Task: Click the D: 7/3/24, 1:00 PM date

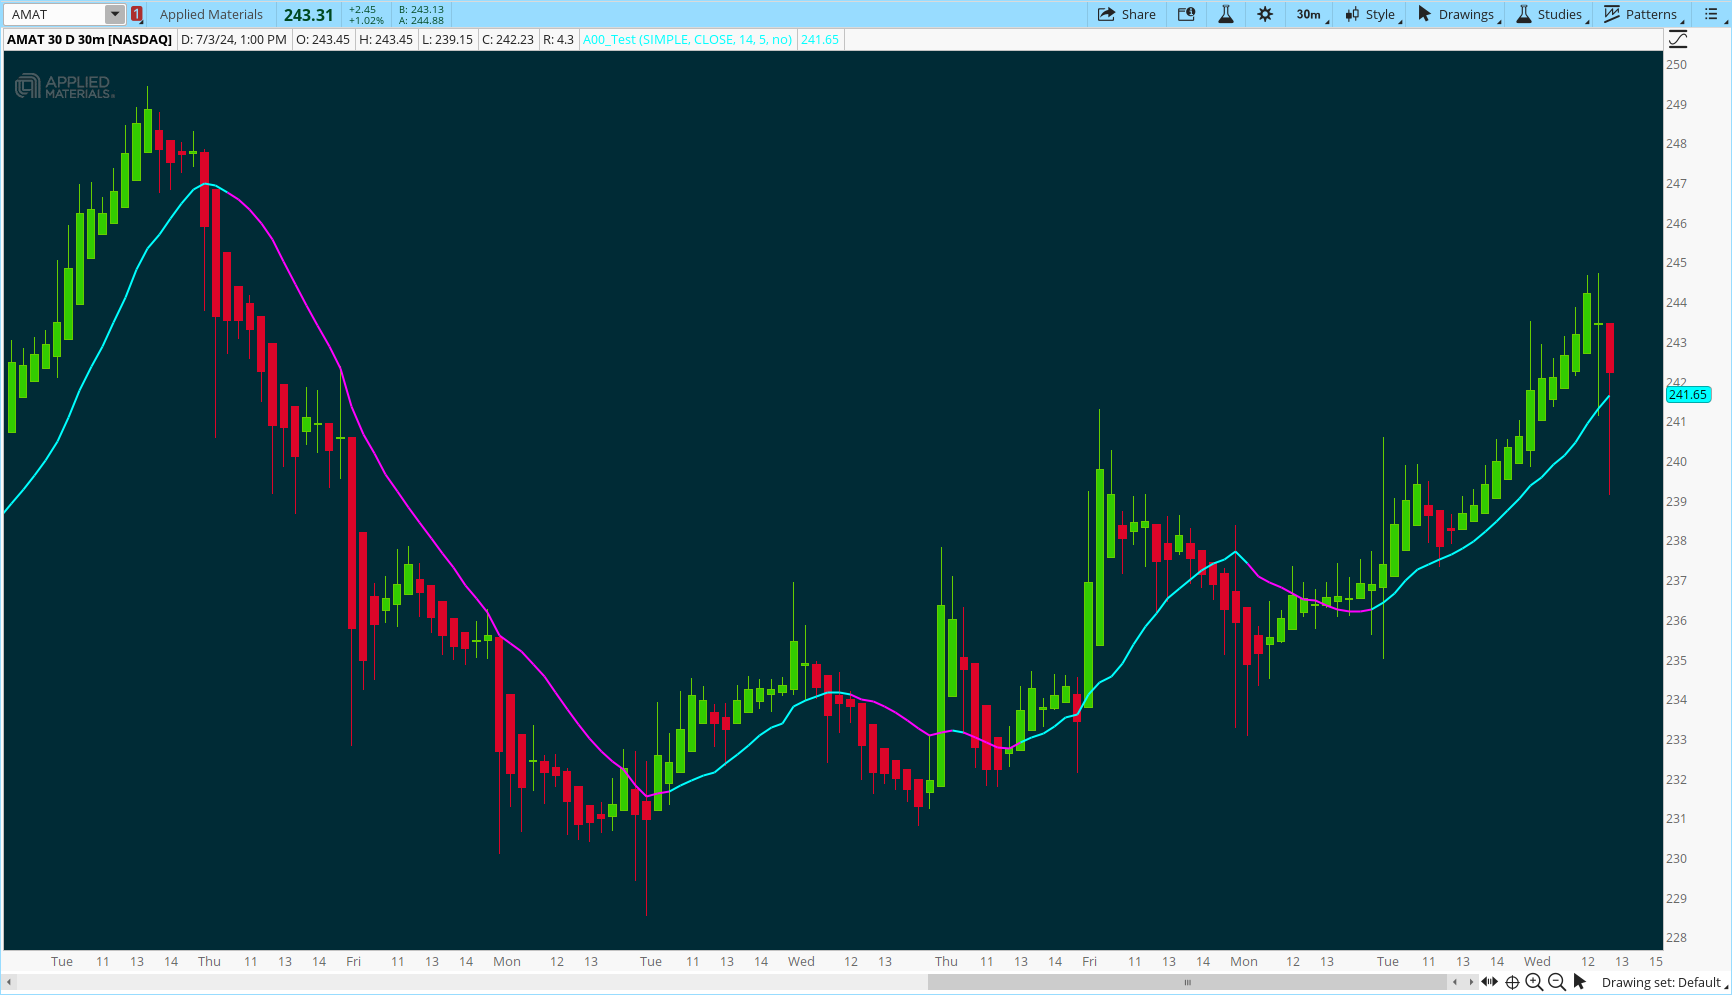Action: click(x=234, y=39)
